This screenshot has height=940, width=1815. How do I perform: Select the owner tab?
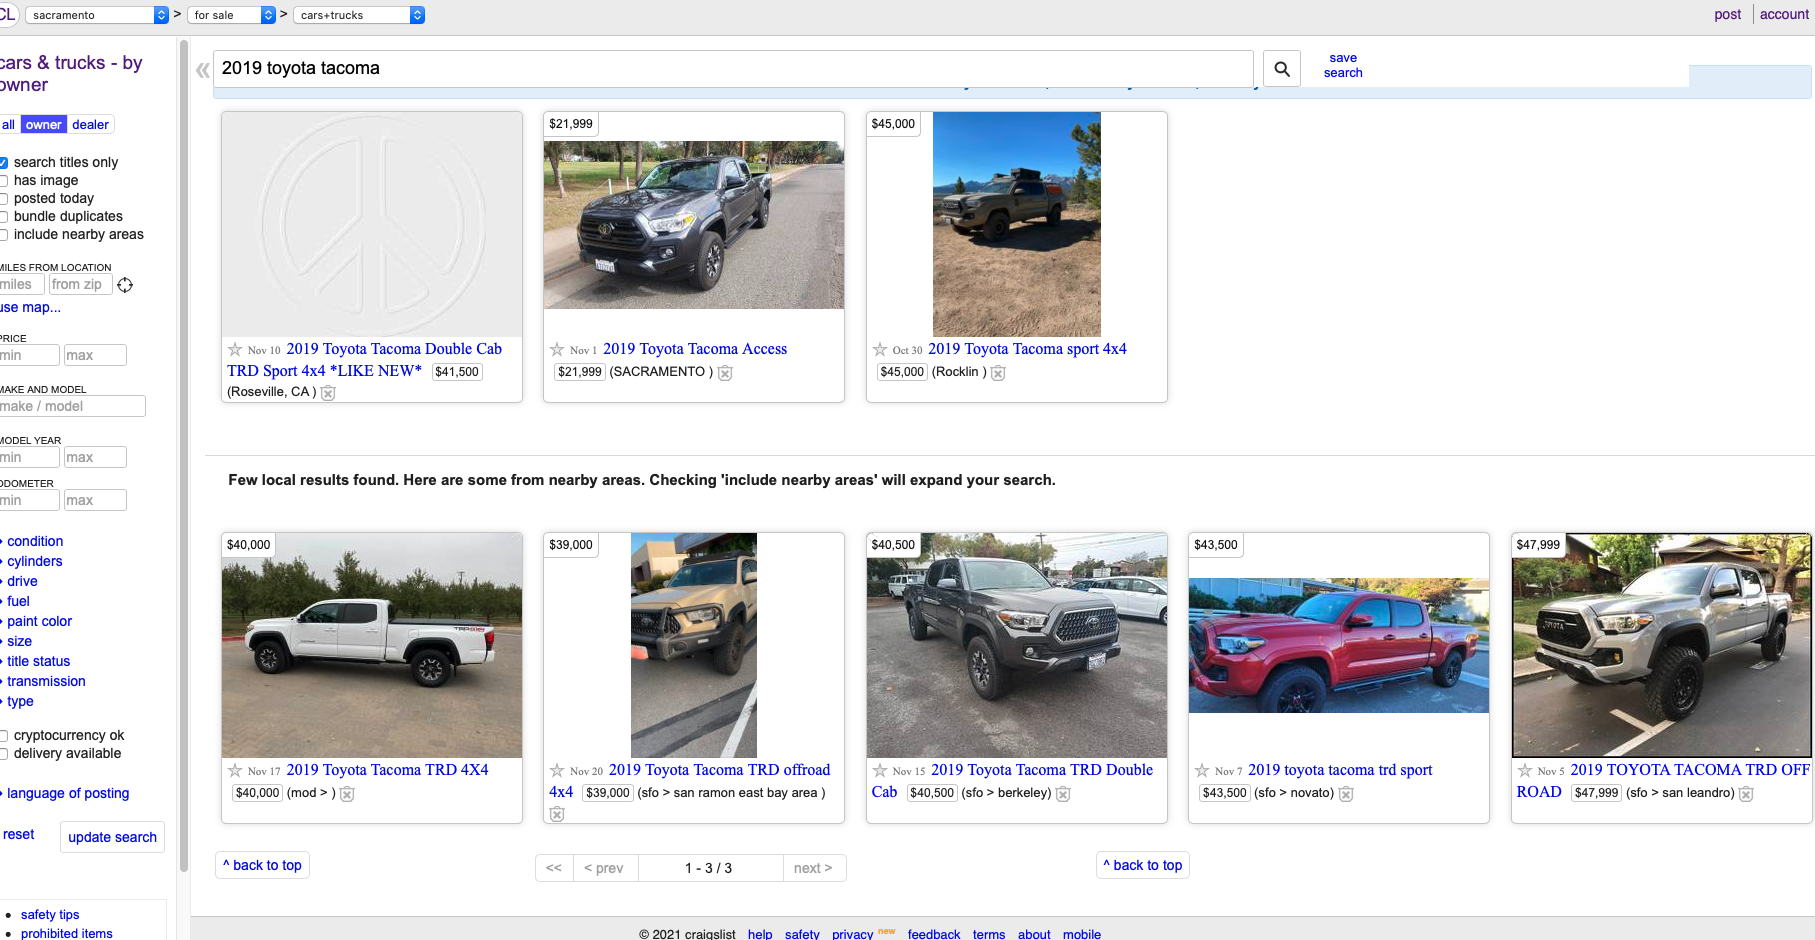[43, 125]
